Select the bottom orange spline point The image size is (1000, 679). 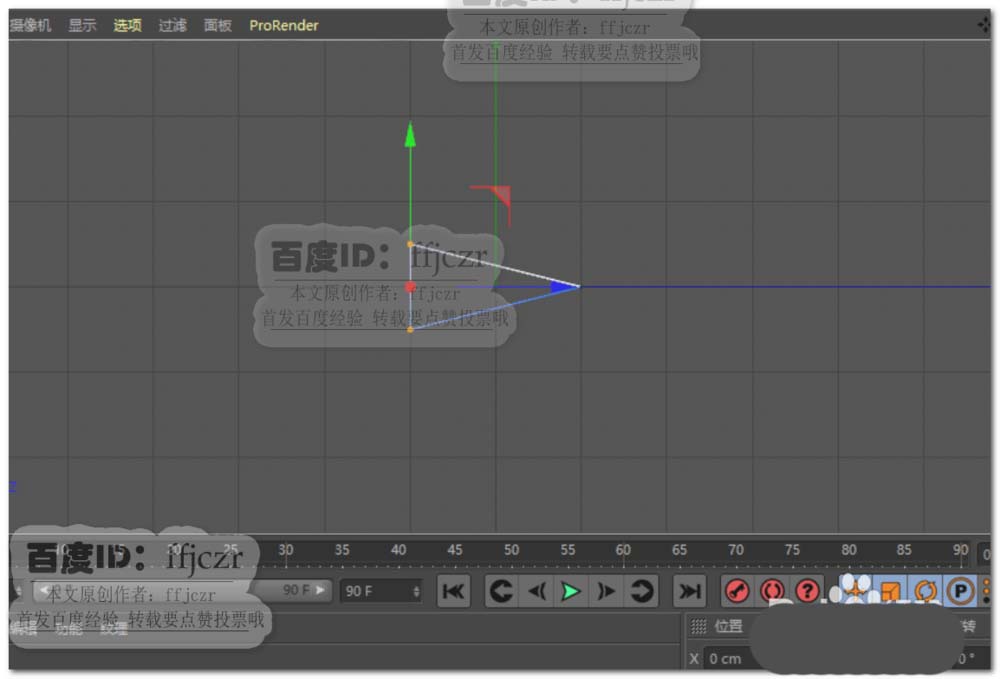410,330
